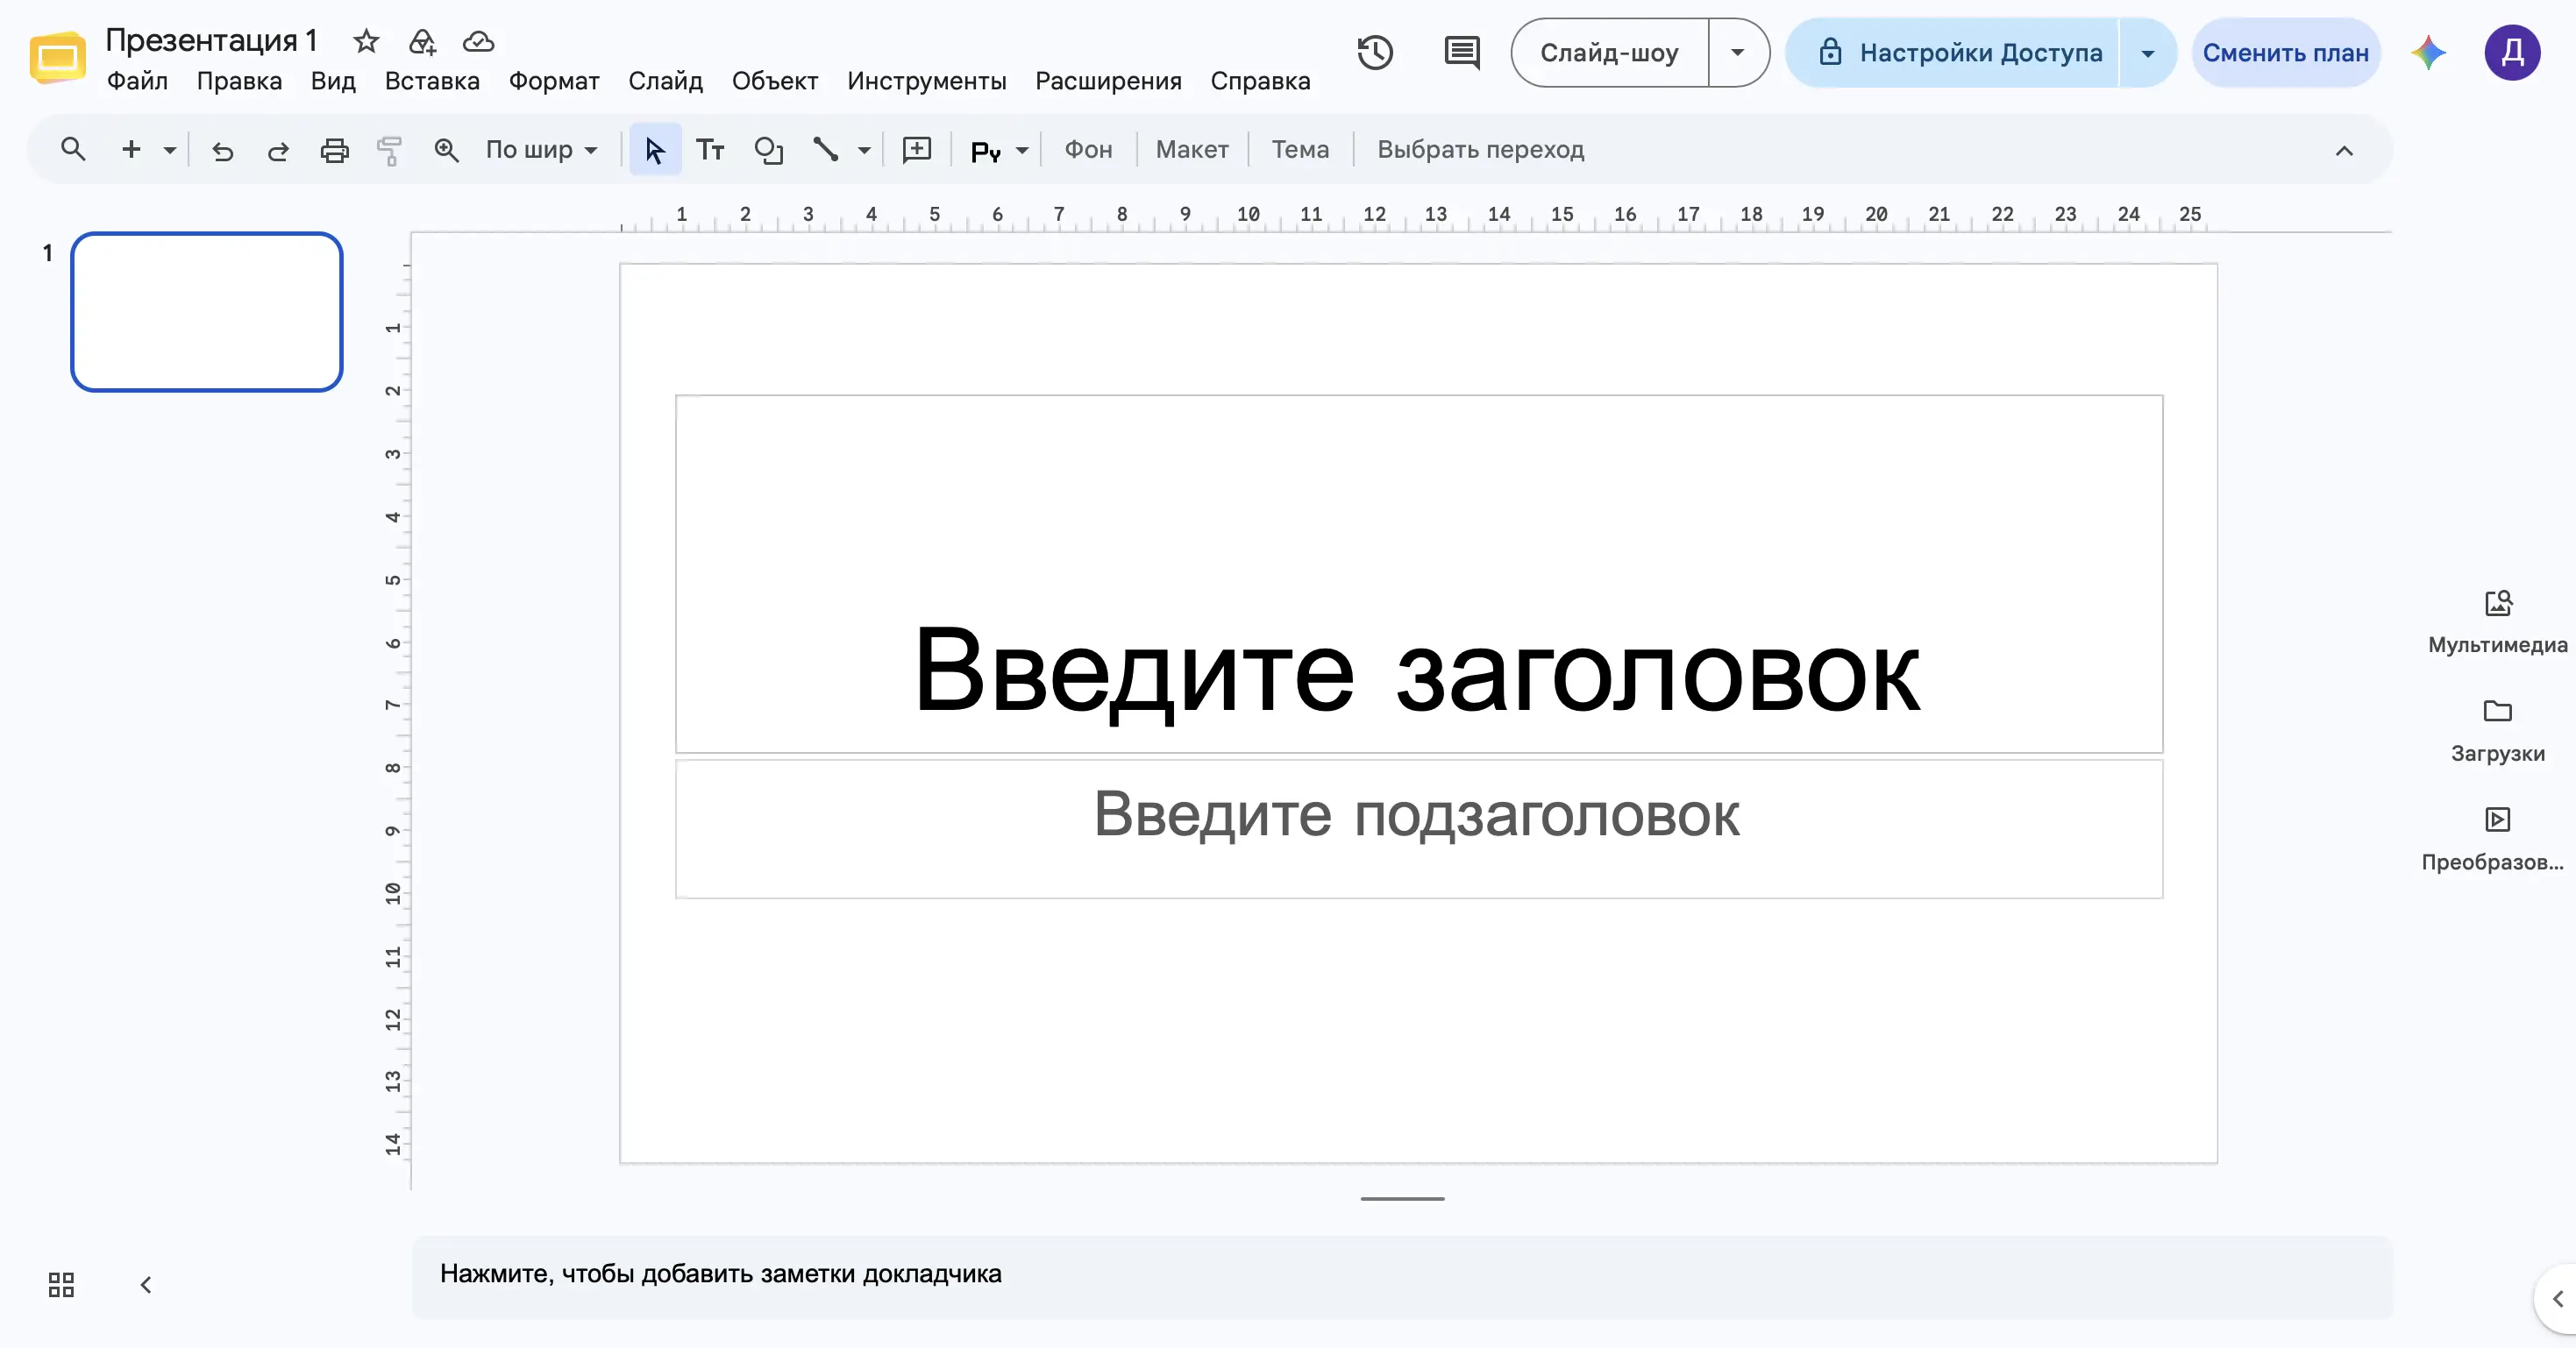Click the Gemini sparkle icon

pyautogui.click(x=2428, y=52)
